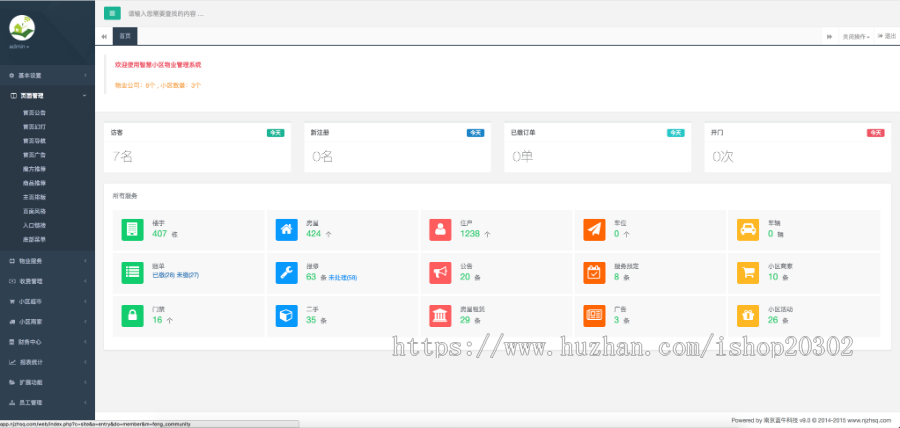The image size is (900, 428).
Task: Click the repair count 63
Action: click(x=311, y=277)
